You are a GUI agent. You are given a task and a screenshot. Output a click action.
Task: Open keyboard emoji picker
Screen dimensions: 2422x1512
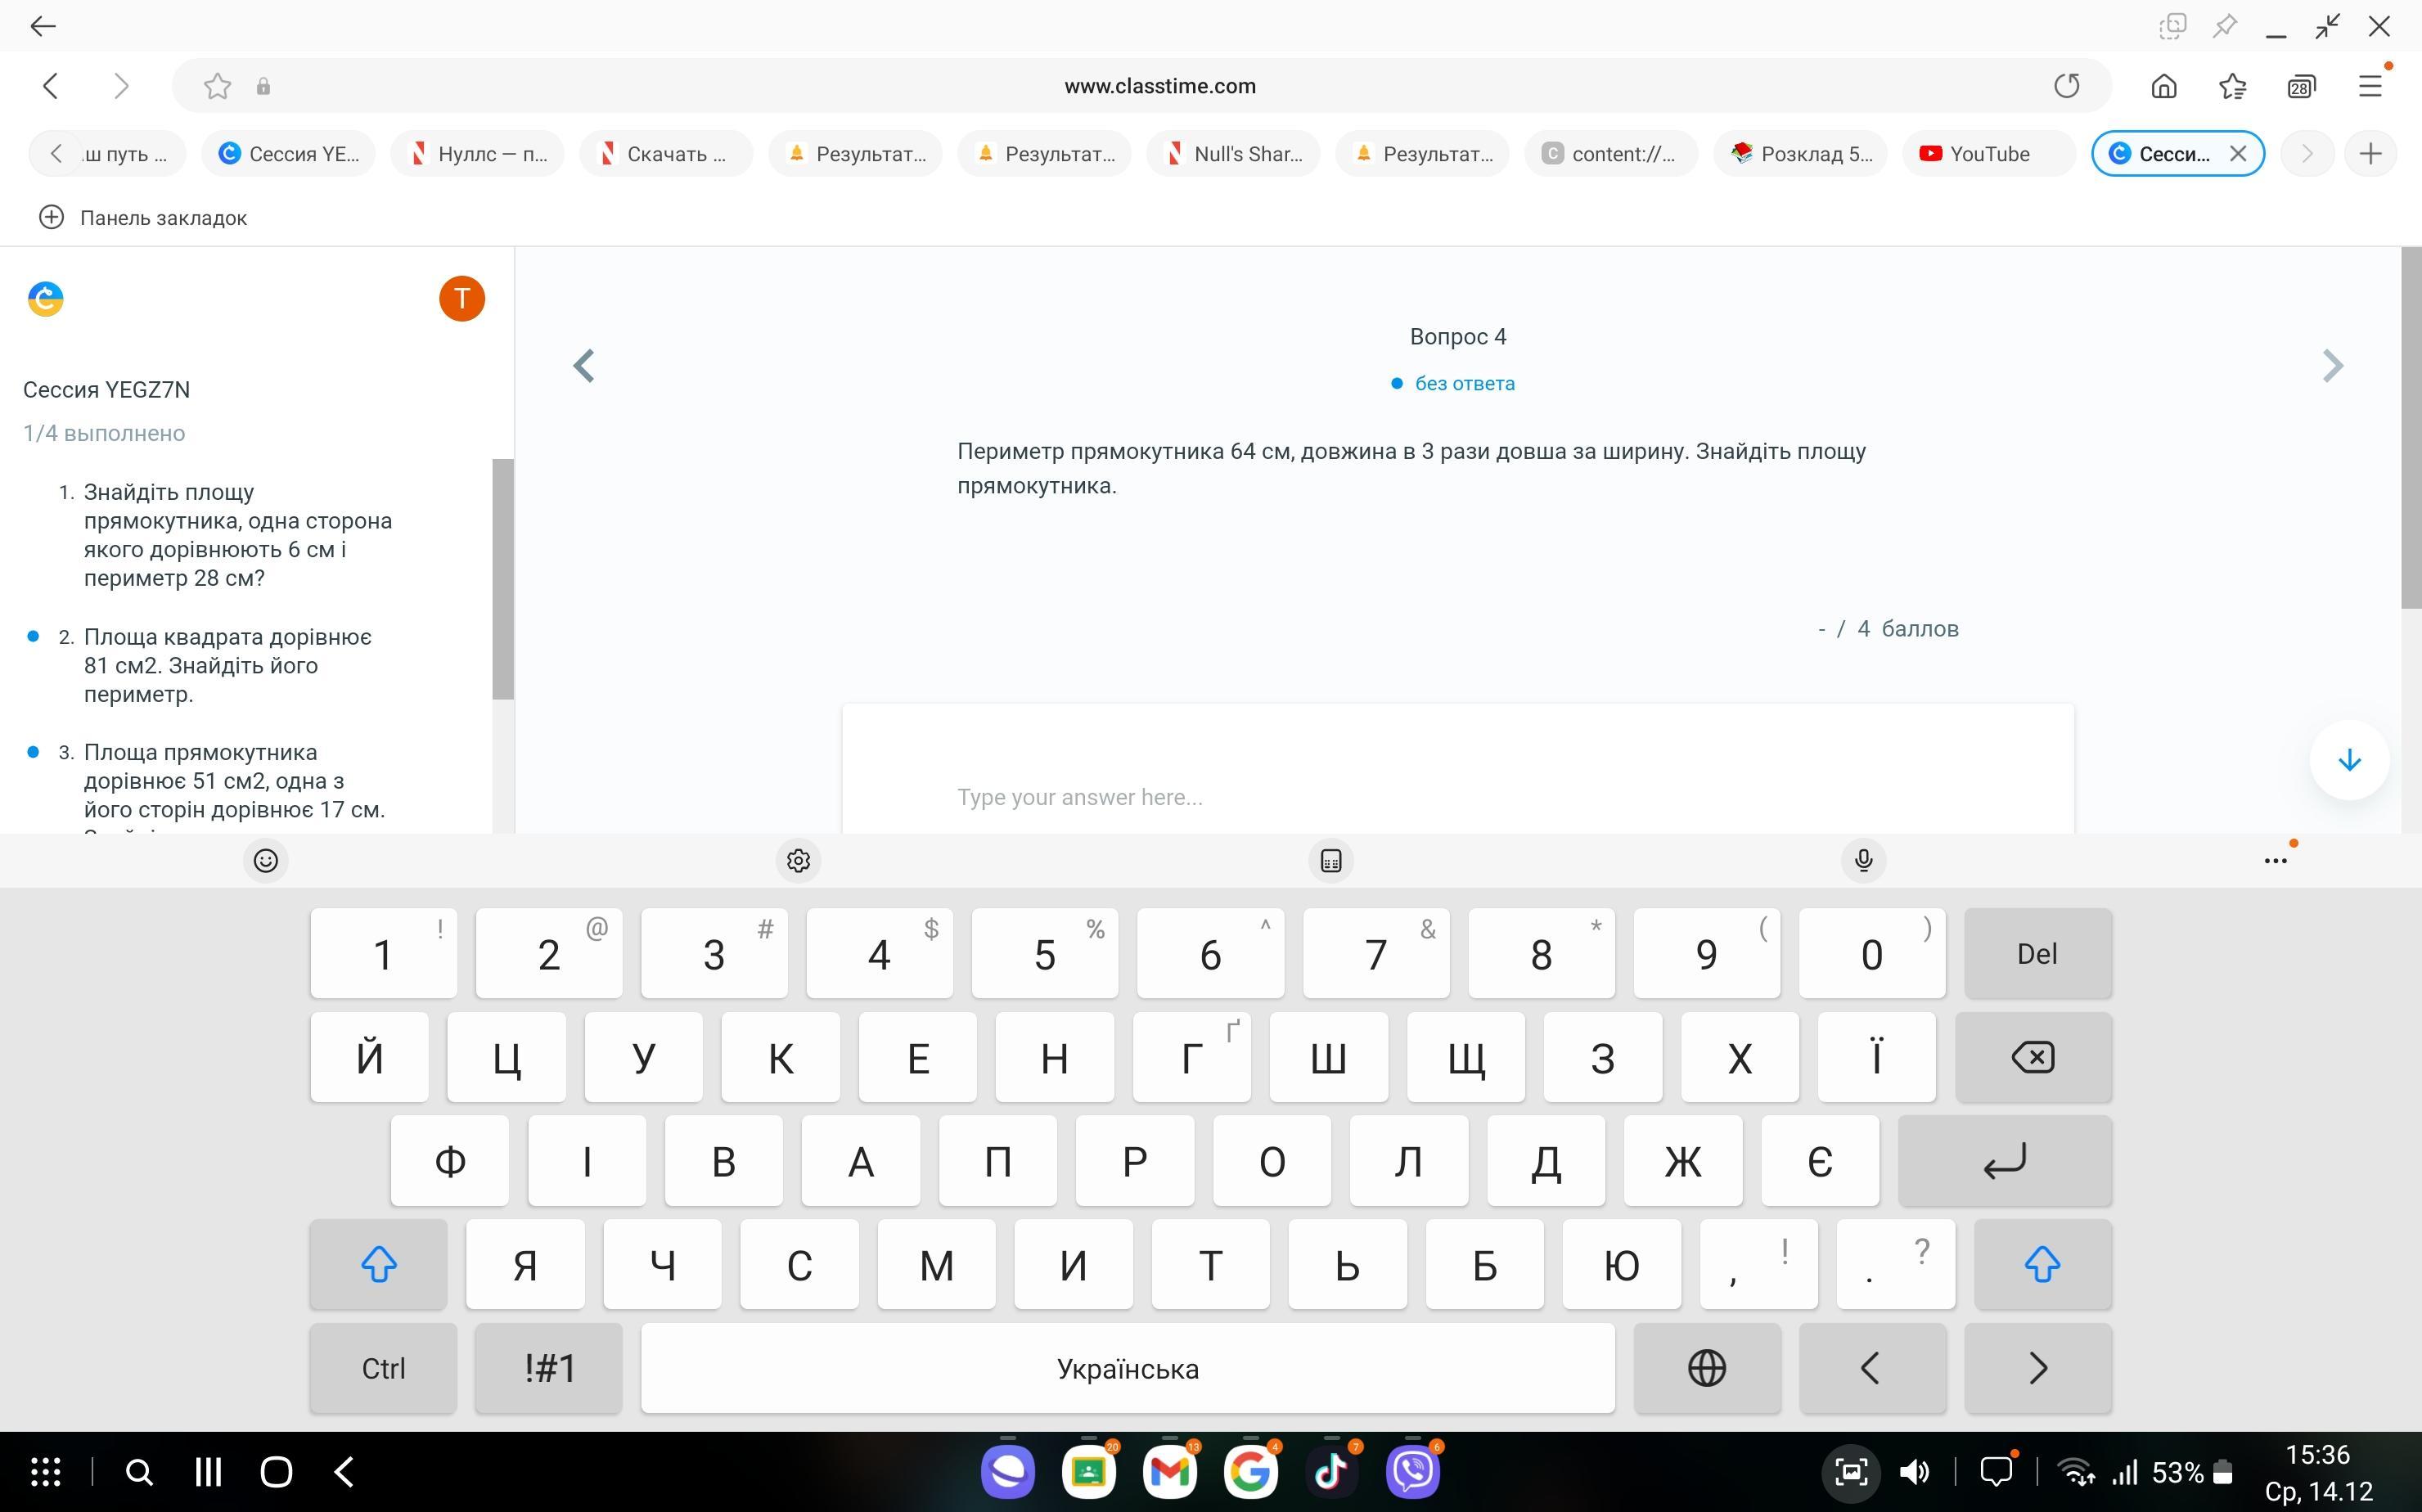(x=265, y=860)
